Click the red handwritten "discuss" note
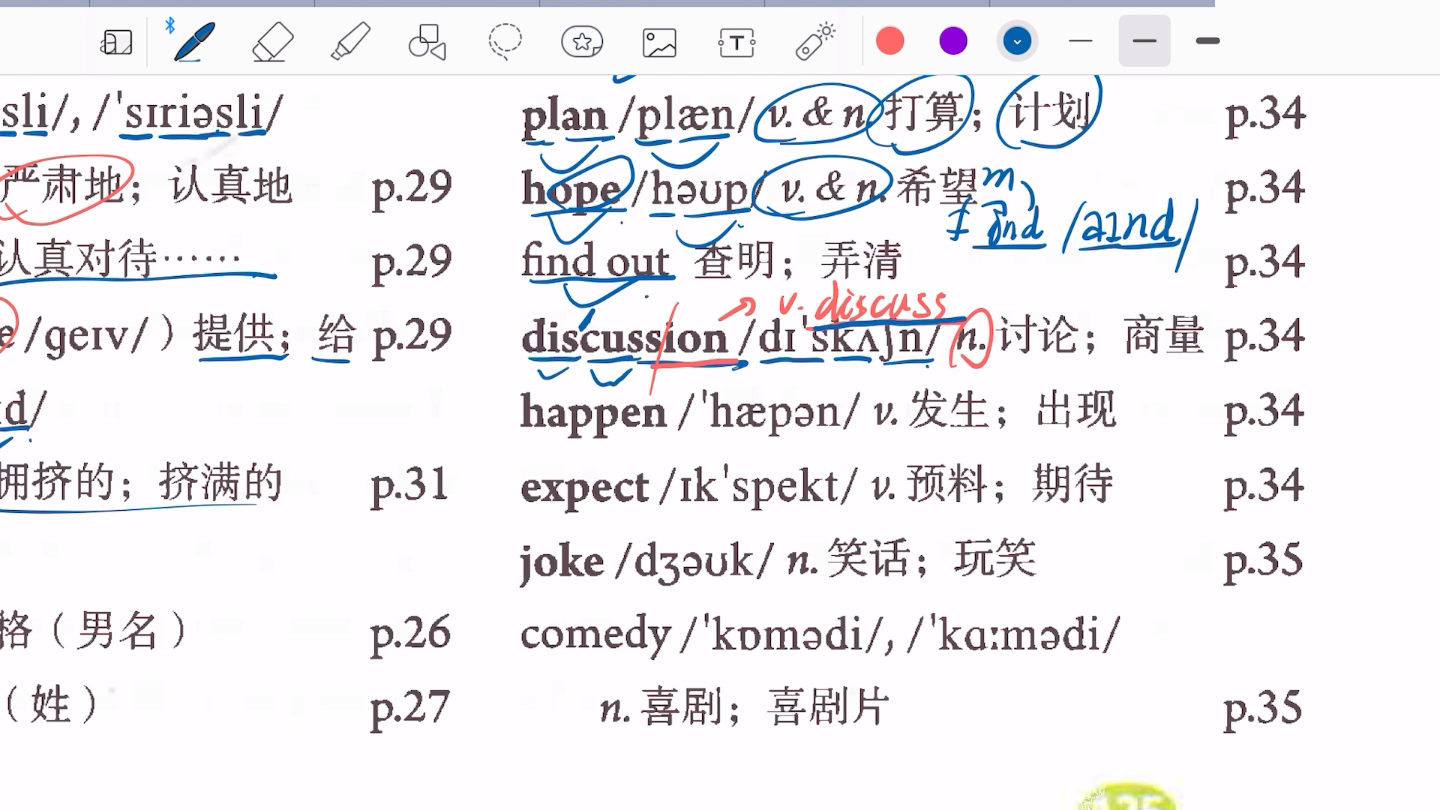The height and width of the screenshot is (810, 1440). [x=880, y=303]
